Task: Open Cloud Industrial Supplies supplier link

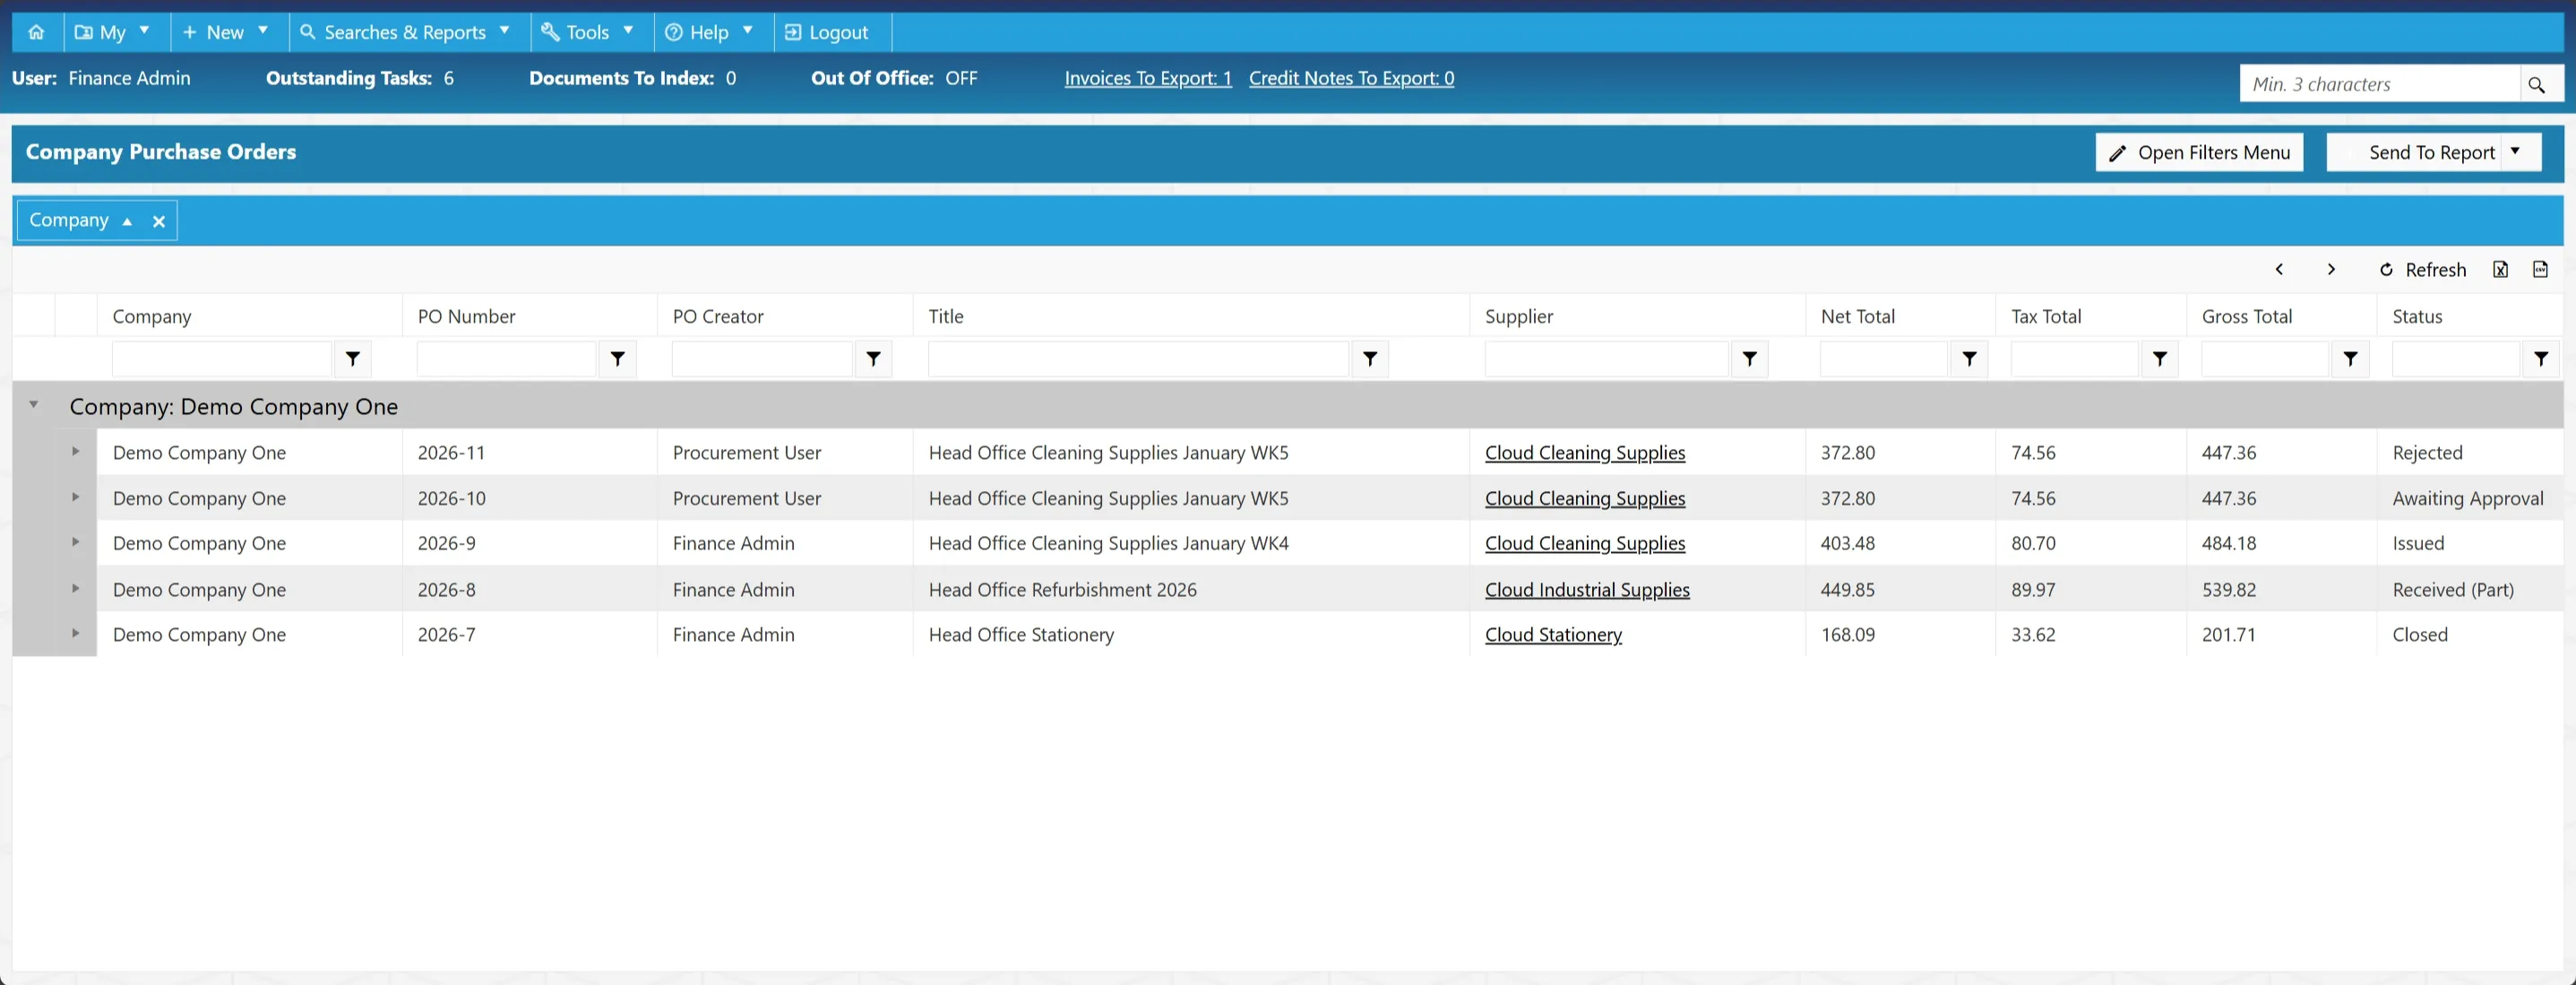Action: [x=1587, y=590]
